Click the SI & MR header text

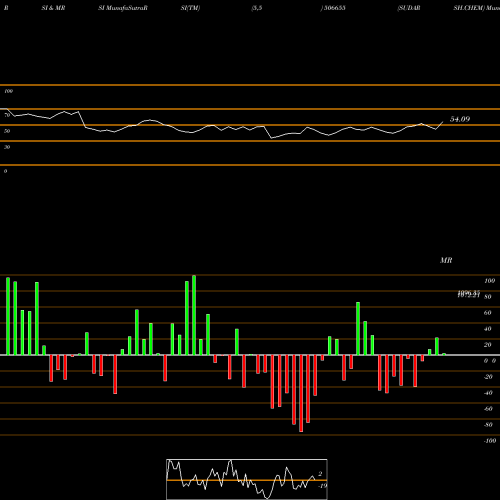pos(53,8)
